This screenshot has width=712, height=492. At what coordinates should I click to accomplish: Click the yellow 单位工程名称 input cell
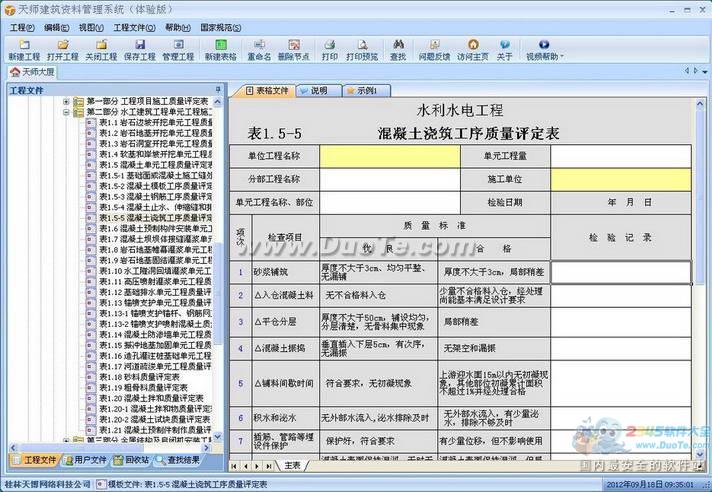coord(390,156)
